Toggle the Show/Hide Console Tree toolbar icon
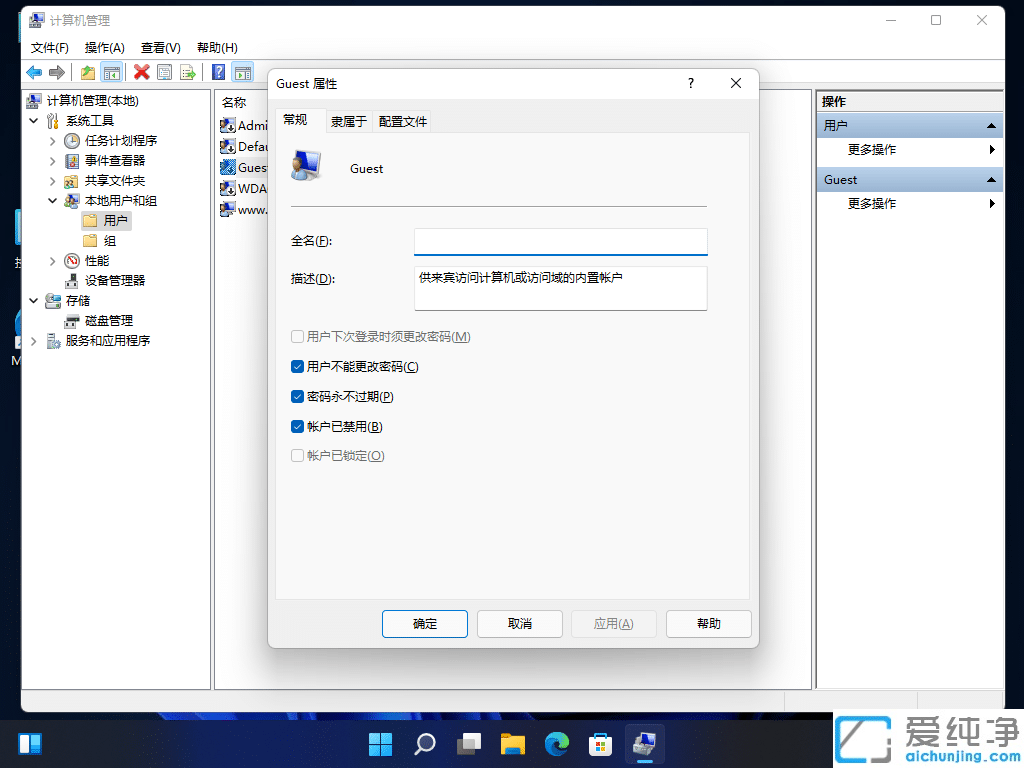Image resolution: width=1024 pixels, height=768 pixels. (111, 72)
